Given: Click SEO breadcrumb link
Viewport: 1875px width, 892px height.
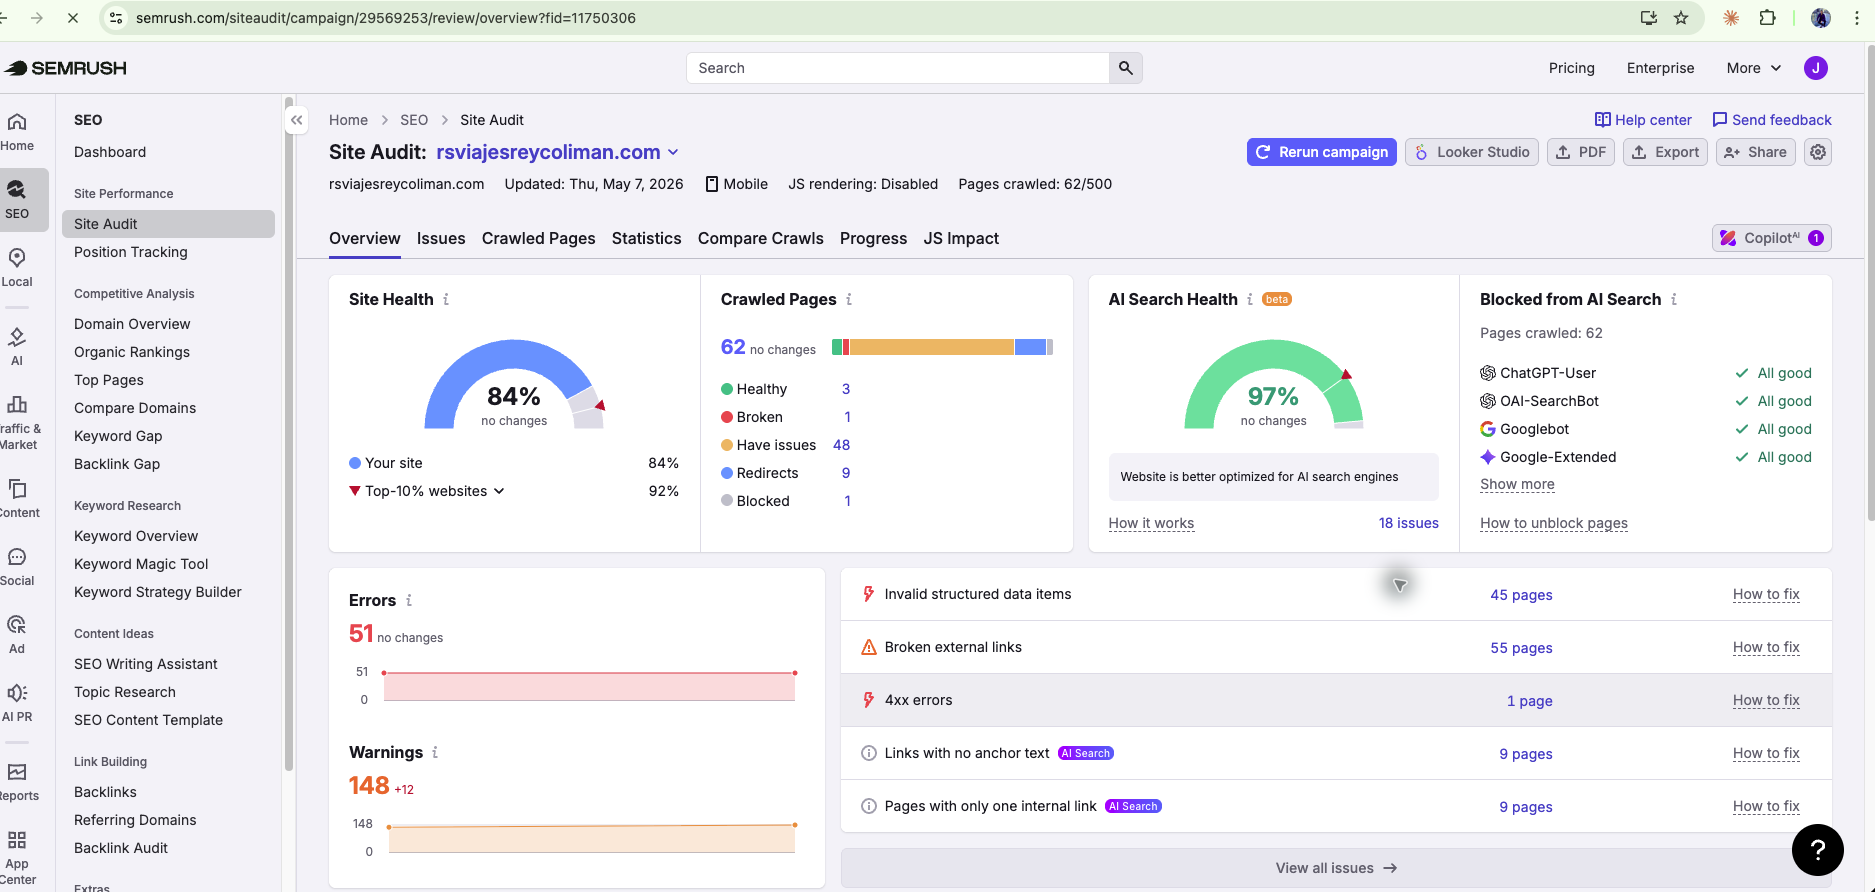Looking at the screenshot, I should pos(414,120).
